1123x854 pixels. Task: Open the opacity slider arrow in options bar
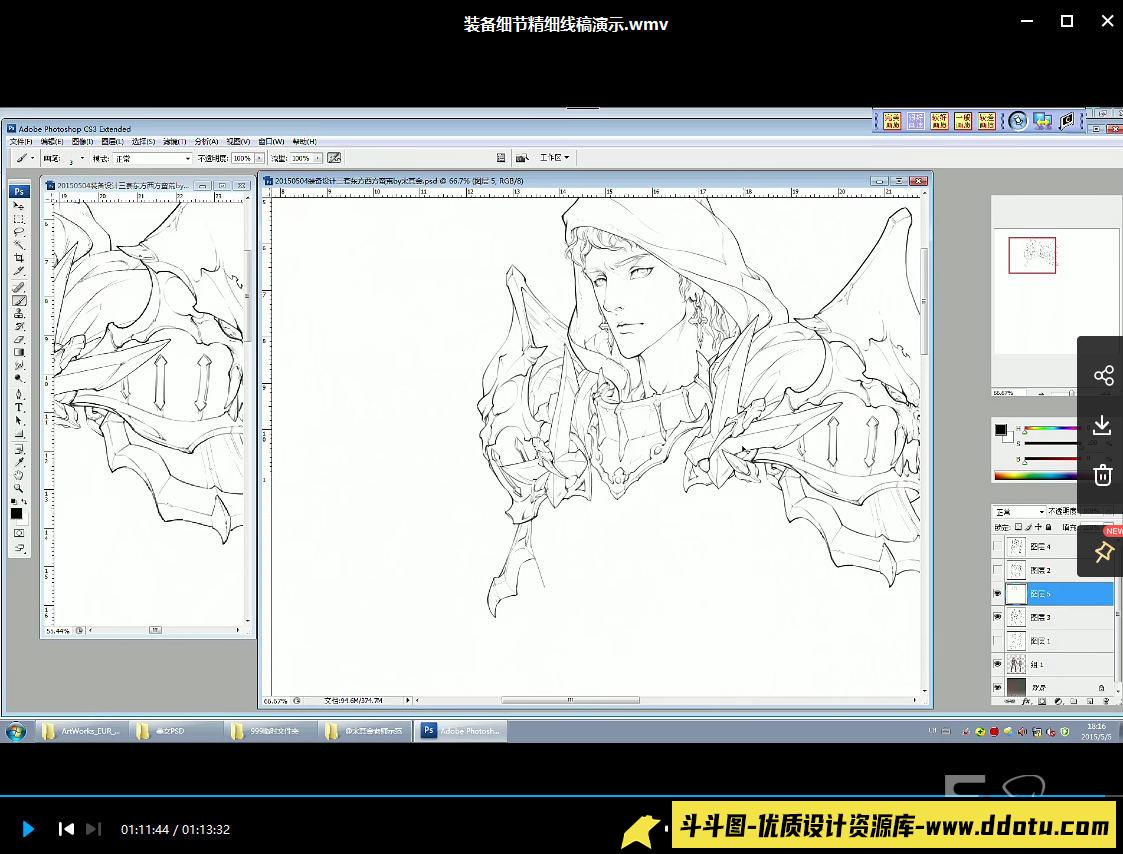tap(259, 158)
